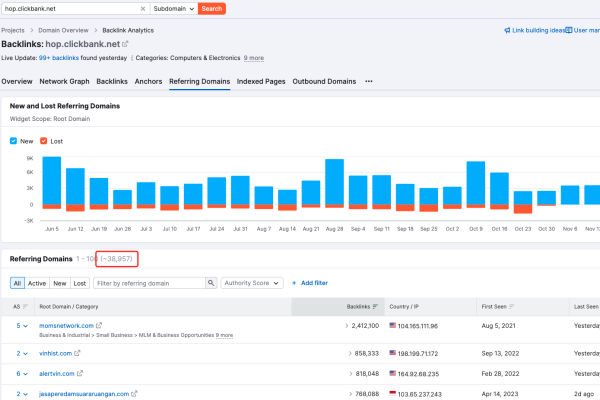The width and height of the screenshot is (600, 400).
Task: Select the Jun 5 bar in chart
Action: click(x=52, y=181)
